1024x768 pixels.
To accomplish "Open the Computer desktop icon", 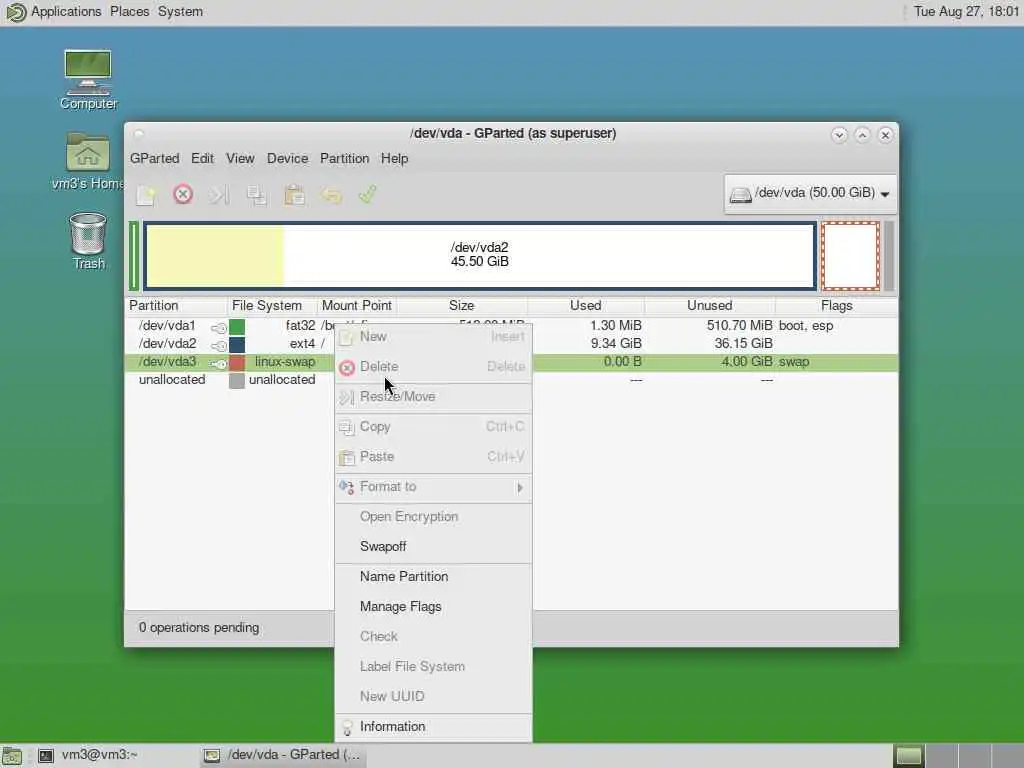I will point(88,80).
